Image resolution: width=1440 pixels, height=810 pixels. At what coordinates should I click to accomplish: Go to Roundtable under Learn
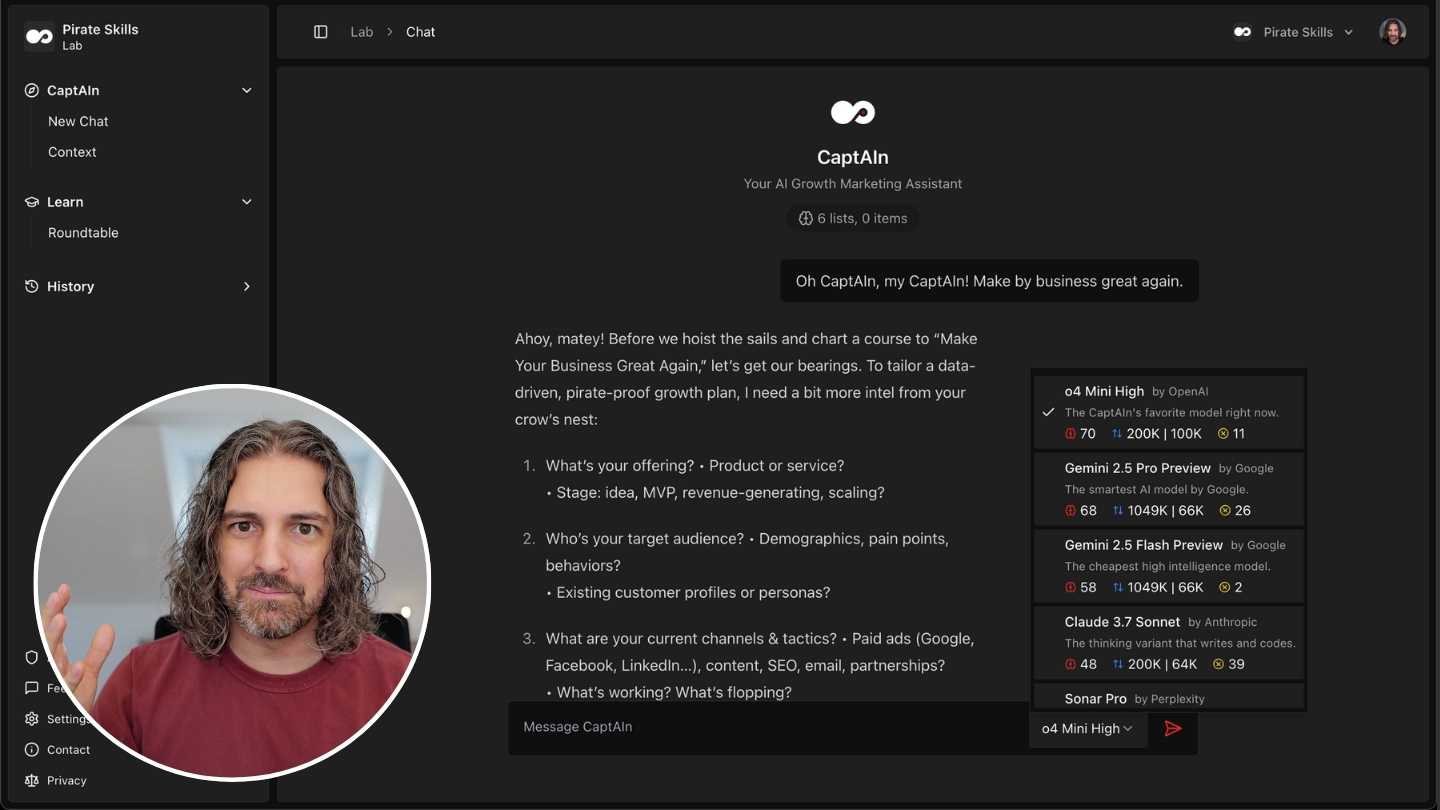tap(83, 232)
